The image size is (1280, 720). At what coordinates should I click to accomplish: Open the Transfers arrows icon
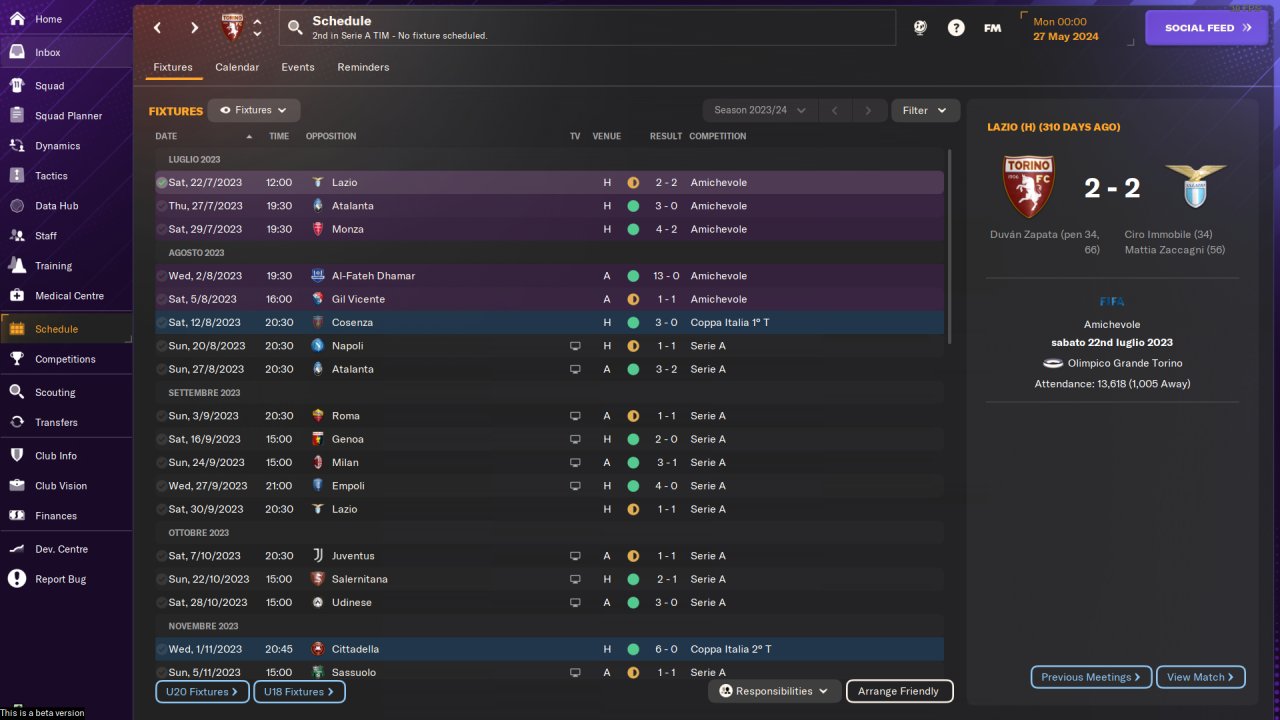click(x=17, y=422)
